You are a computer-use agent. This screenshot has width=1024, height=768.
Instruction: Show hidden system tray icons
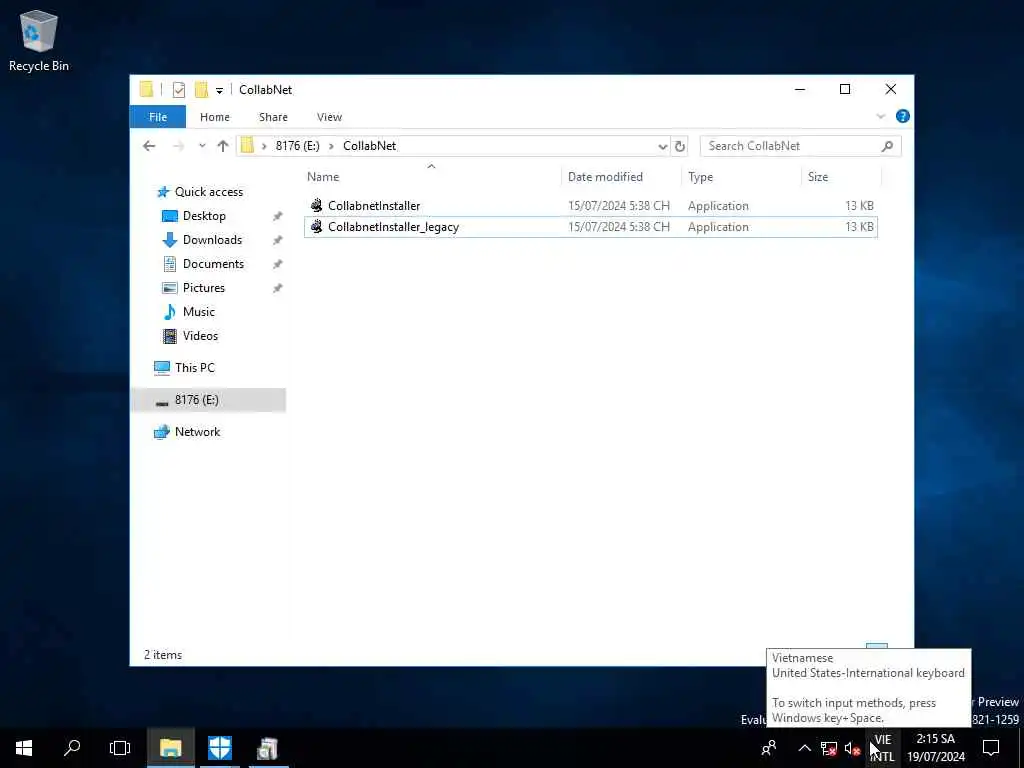(805, 748)
